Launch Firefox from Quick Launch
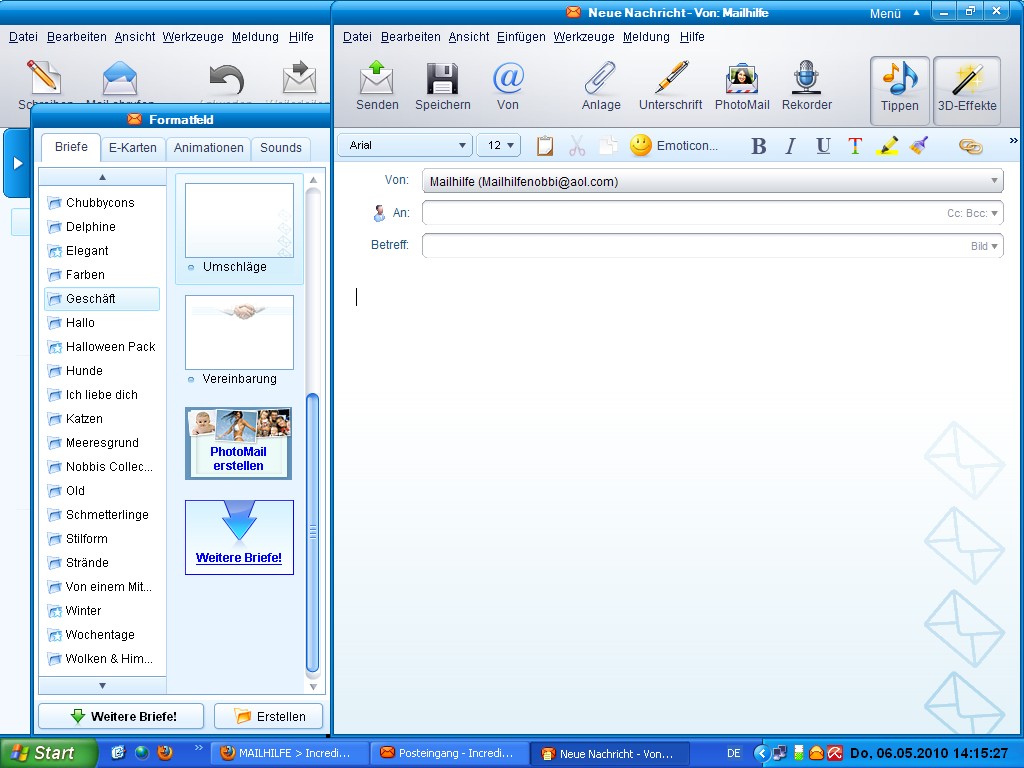Viewport: 1024px width, 768px height. pyautogui.click(x=165, y=752)
